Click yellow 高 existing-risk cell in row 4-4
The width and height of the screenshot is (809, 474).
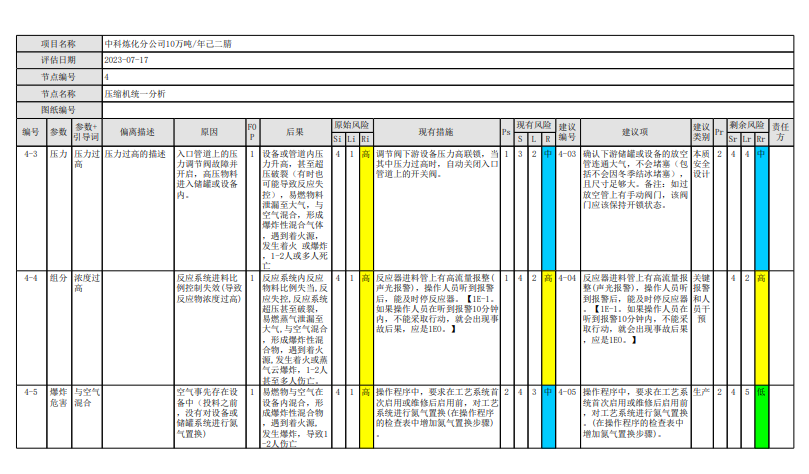pyautogui.click(x=548, y=328)
